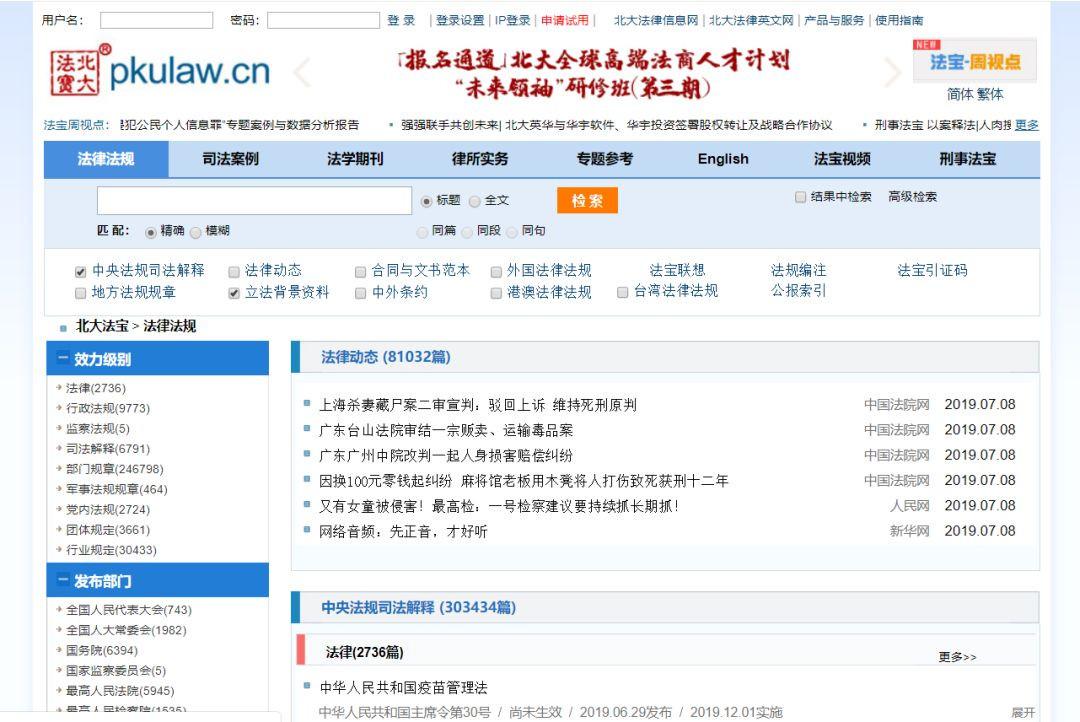Open 法宝引证码 link
This screenshot has width=1080, height=722.
(x=932, y=270)
